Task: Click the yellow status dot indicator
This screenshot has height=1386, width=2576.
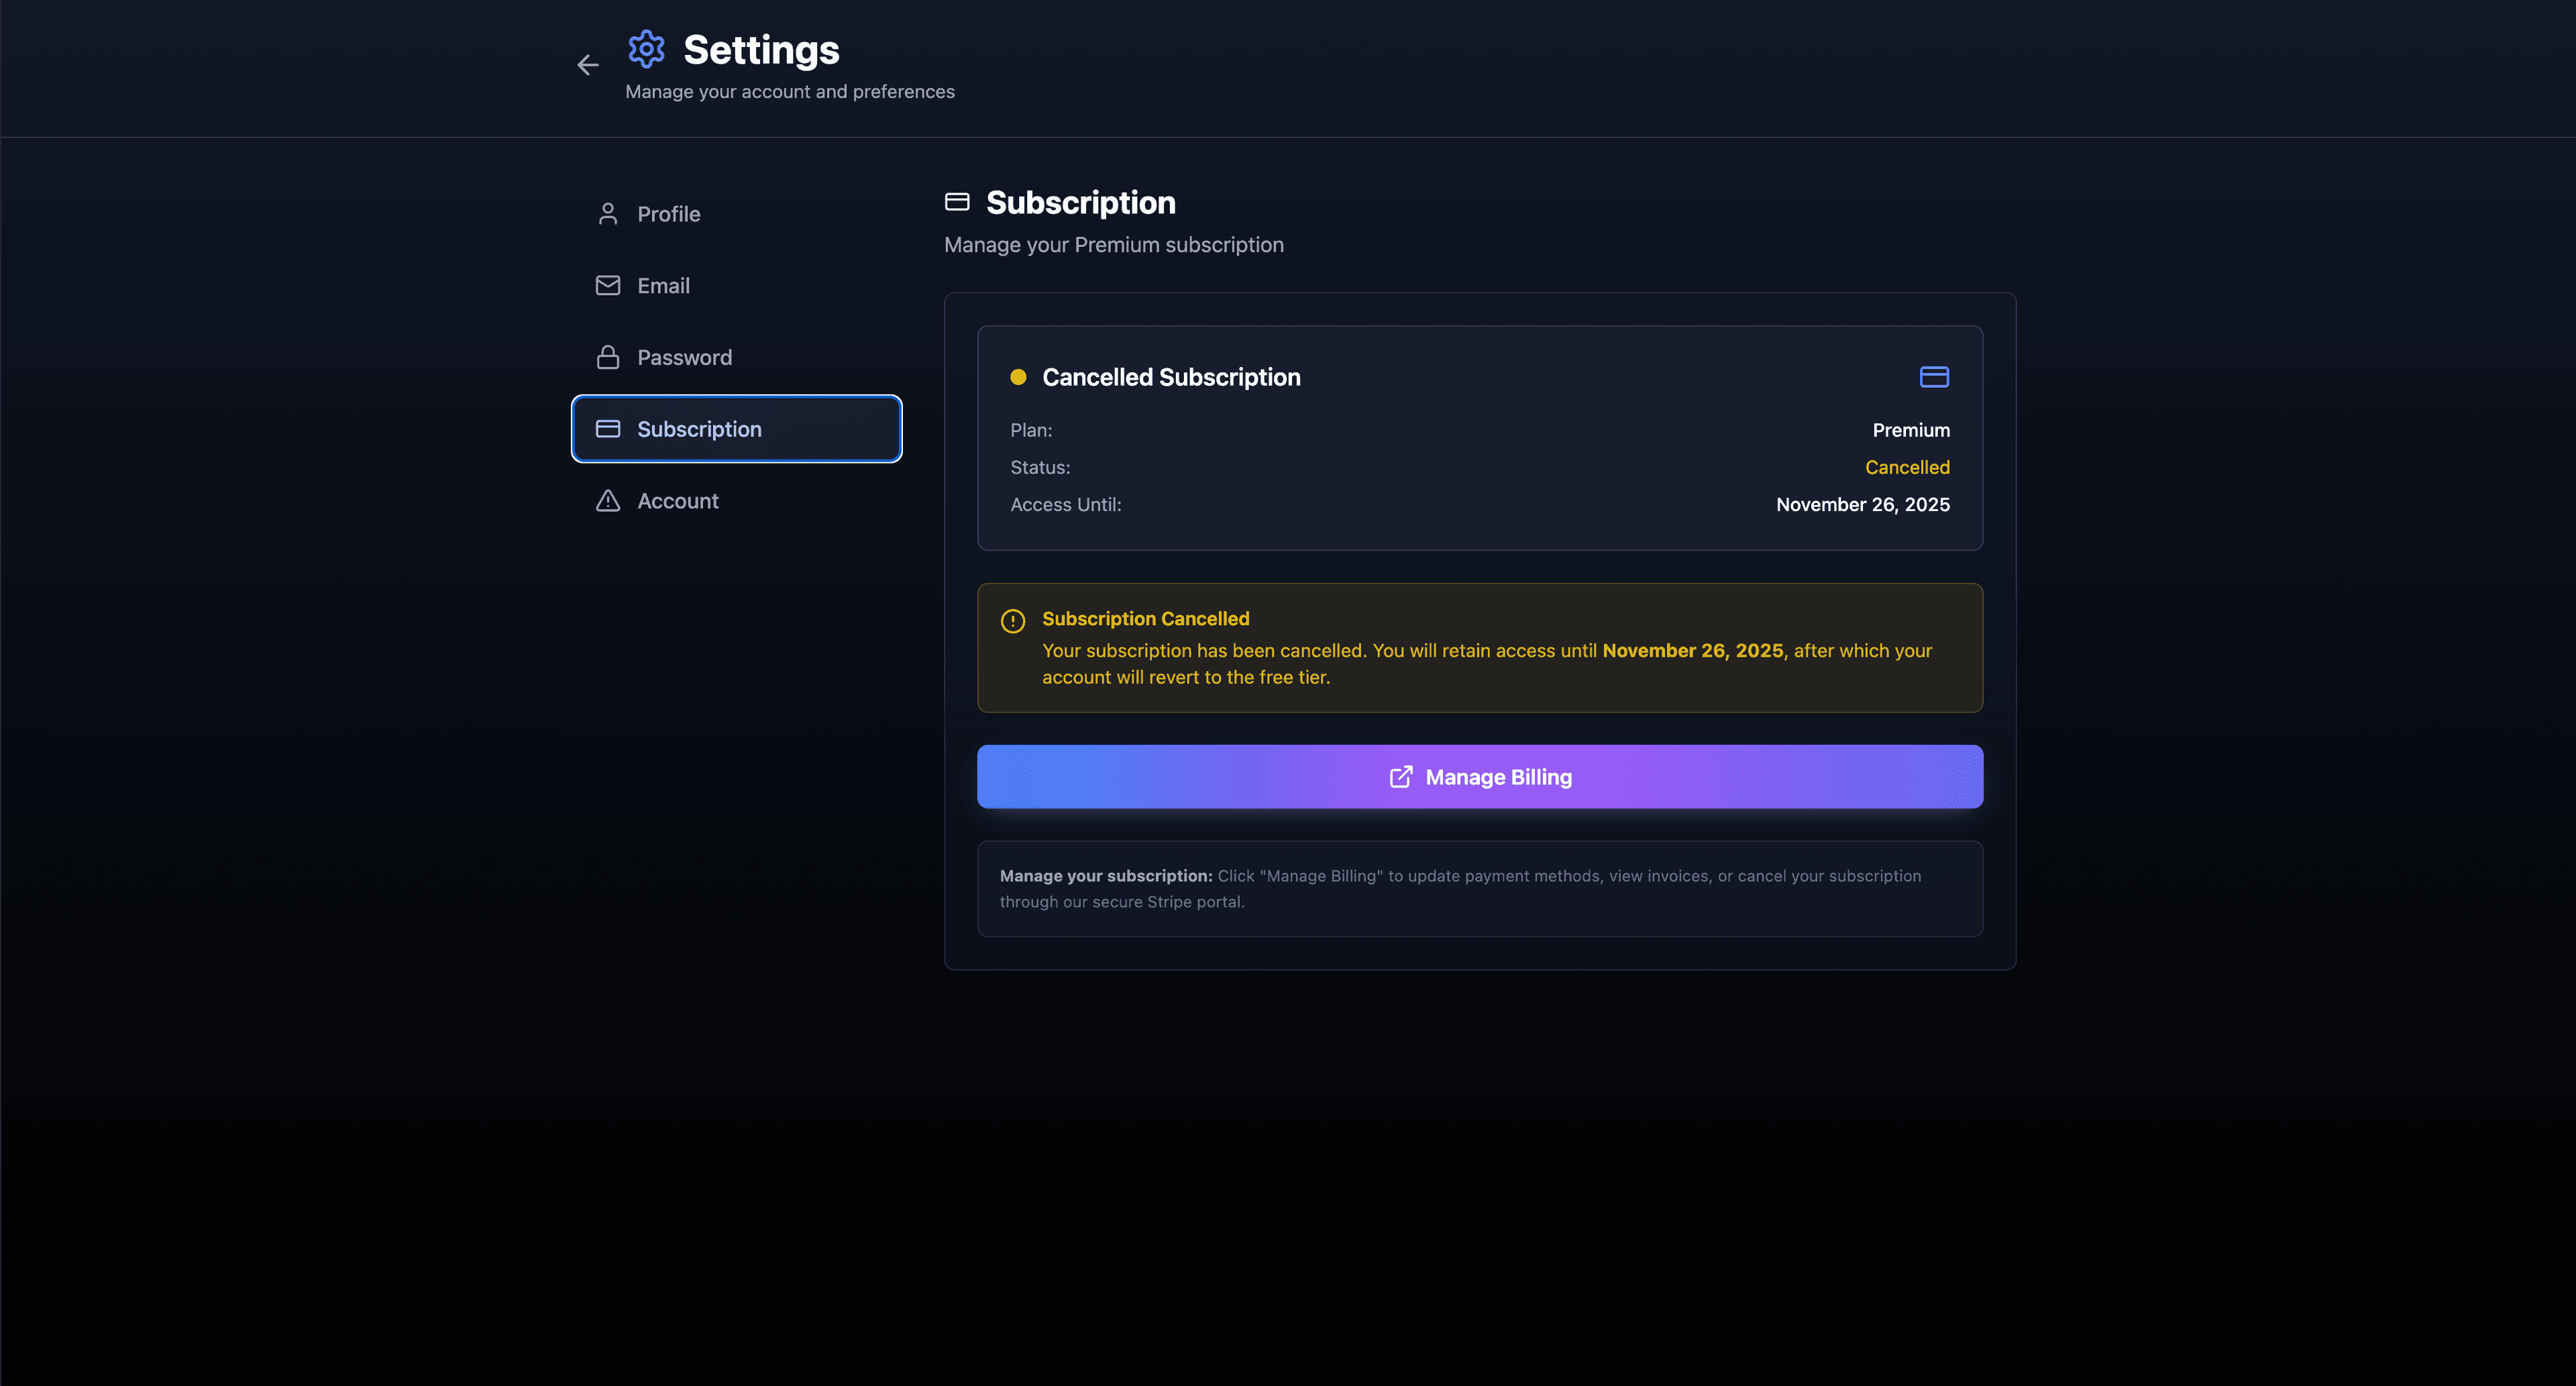Action: pos(1018,377)
